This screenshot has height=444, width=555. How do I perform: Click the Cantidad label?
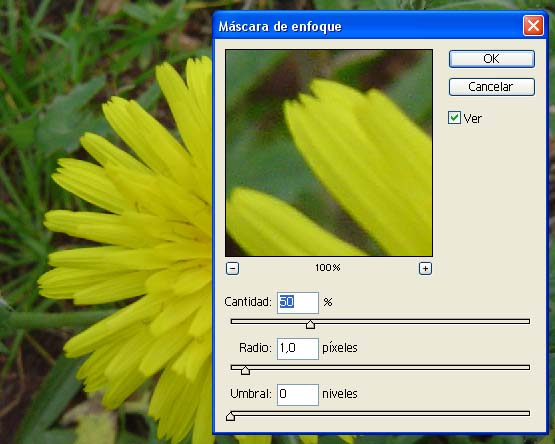pyautogui.click(x=248, y=302)
